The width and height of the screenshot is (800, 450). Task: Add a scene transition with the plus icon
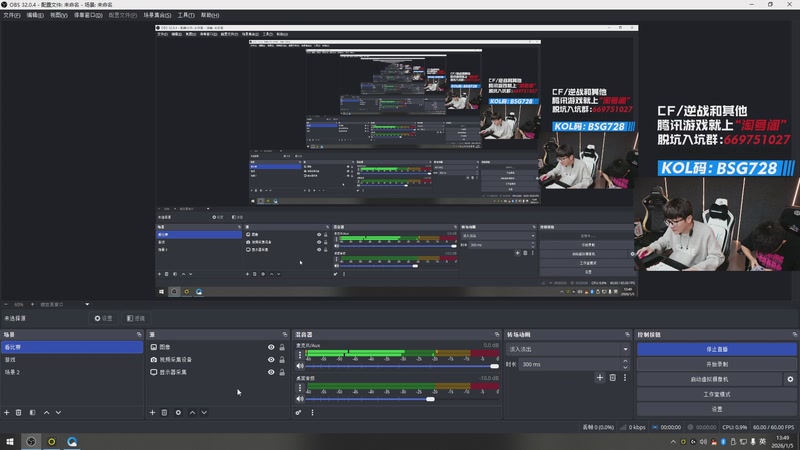[600, 378]
